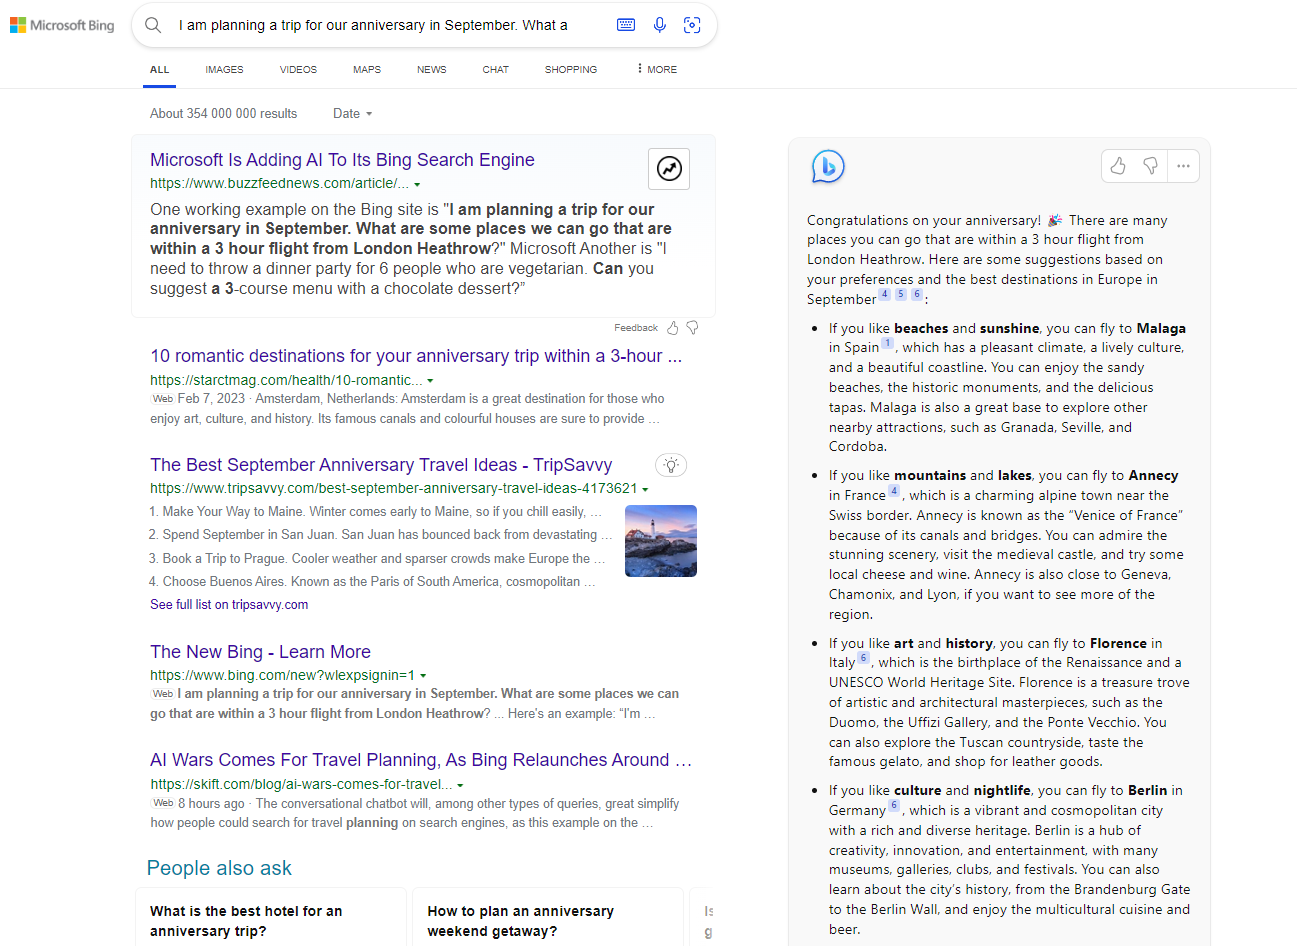This screenshot has height=946, width=1297.
Task: Expand the buzzfeednews.com URL dropdown arrow
Action: pyautogui.click(x=417, y=184)
